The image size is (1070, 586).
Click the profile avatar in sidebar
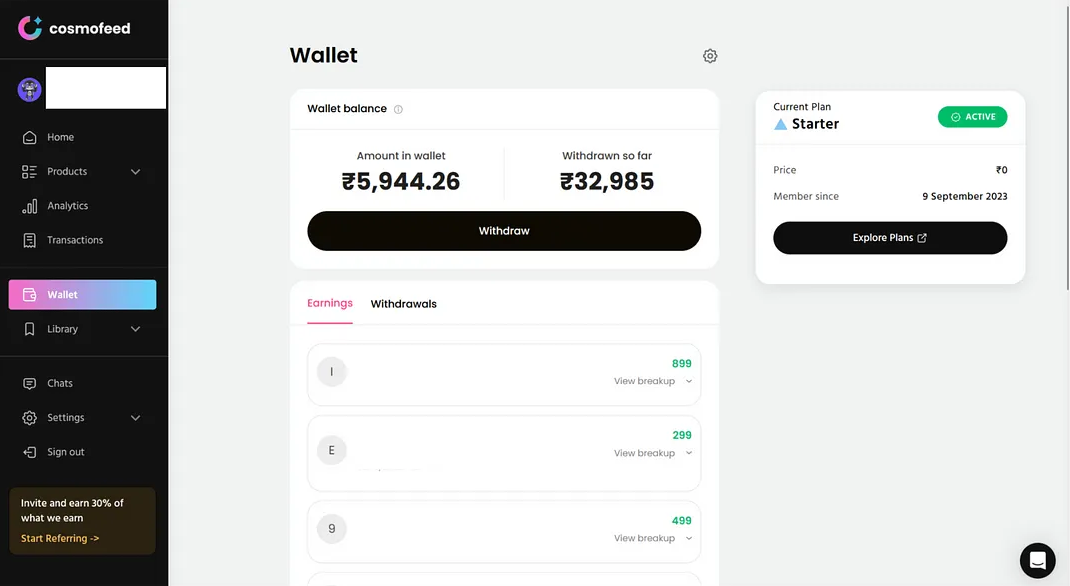click(x=29, y=89)
